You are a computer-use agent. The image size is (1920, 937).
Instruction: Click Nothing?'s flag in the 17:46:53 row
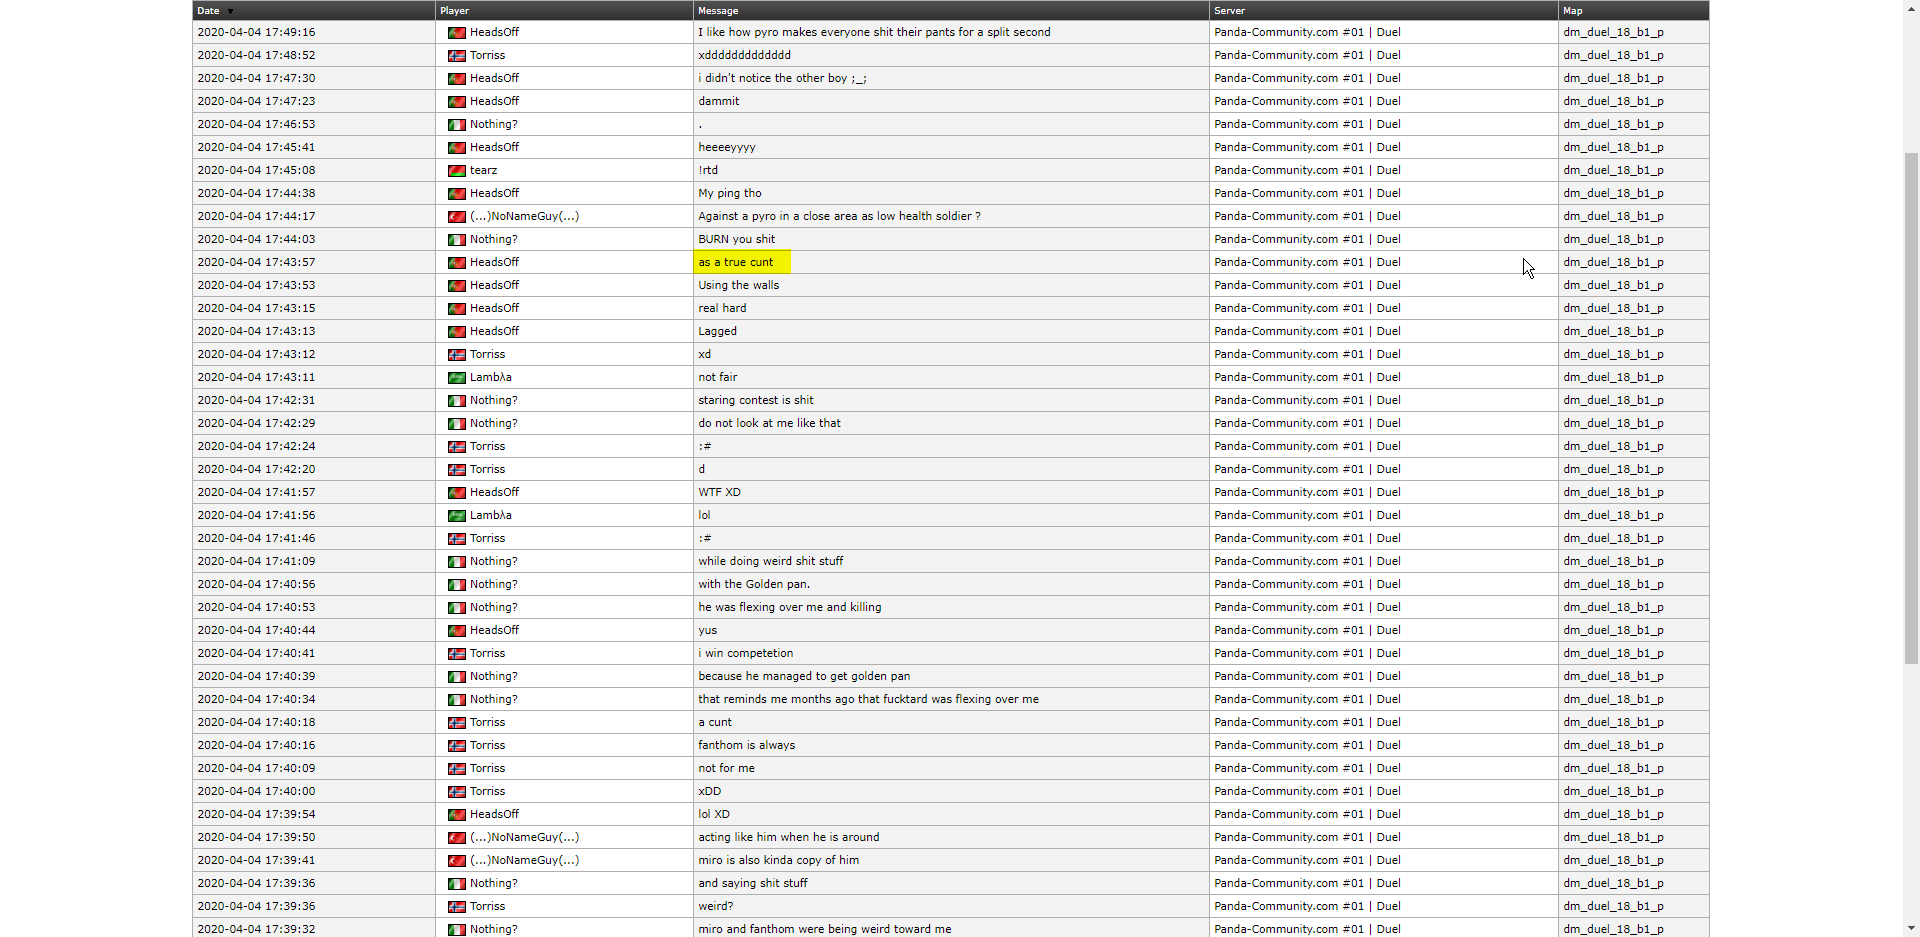coord(456,125)
